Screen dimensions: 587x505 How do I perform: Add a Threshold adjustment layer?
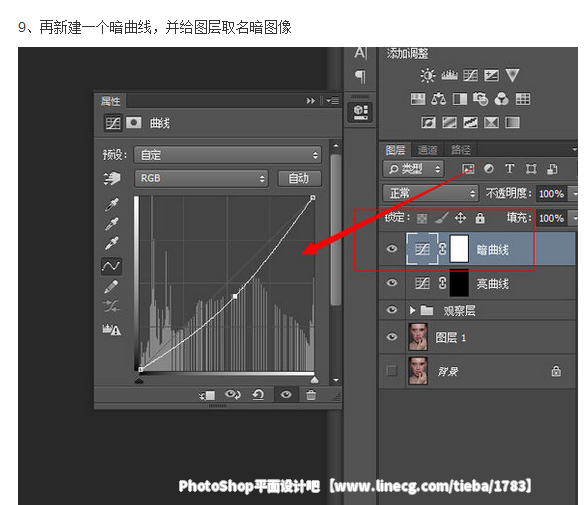click(x=470, y=122)
